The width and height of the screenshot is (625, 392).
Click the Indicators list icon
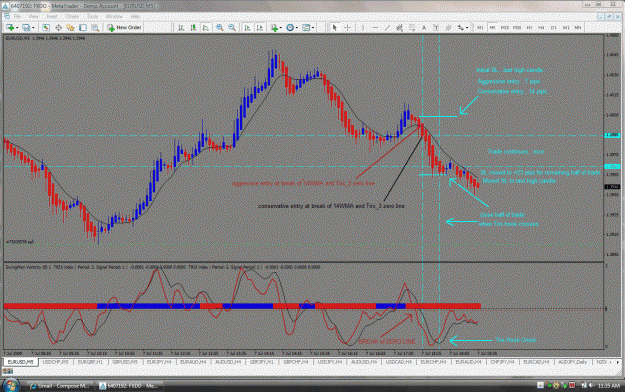(x=274, y=28)
